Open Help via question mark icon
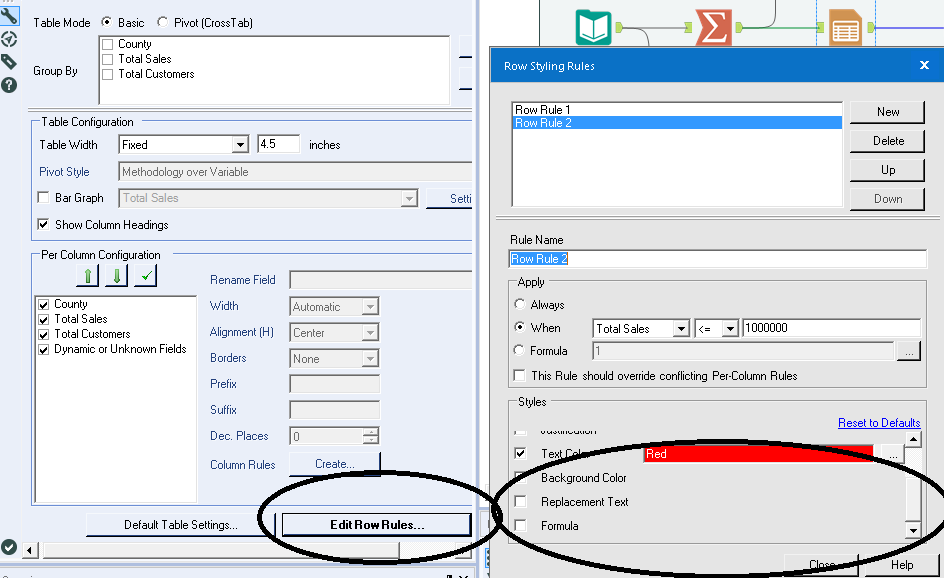 [8, 88]
